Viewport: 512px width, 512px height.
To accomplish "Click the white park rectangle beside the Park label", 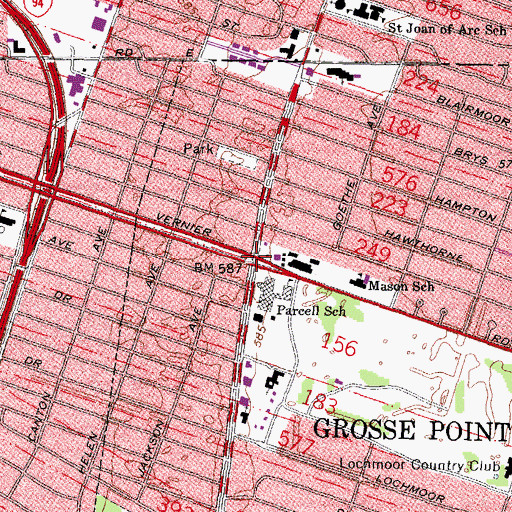I will coord(237,158).
